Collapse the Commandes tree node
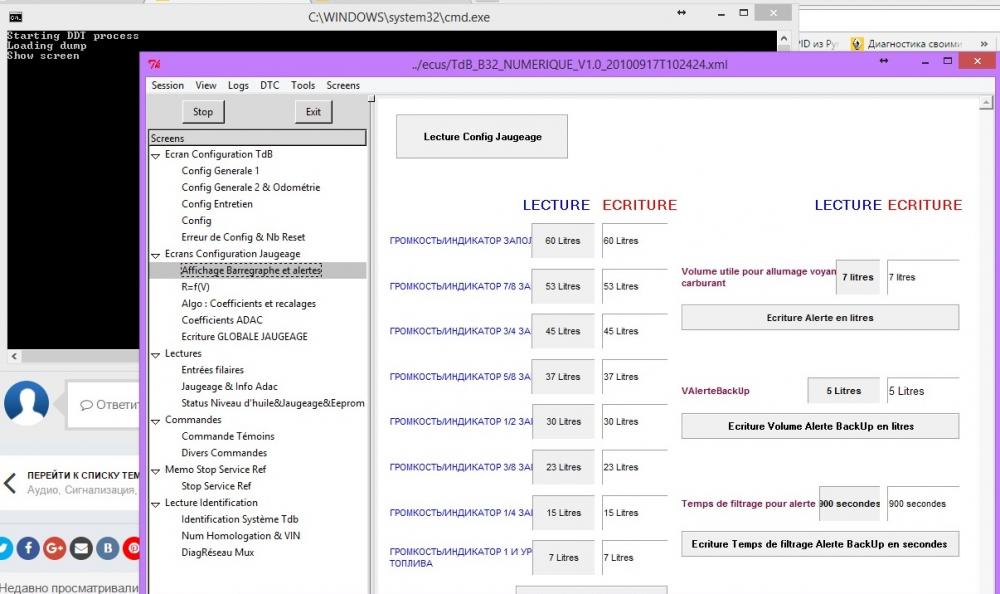1000x594 pixels. pyautogui.click(x=156, y=420)
